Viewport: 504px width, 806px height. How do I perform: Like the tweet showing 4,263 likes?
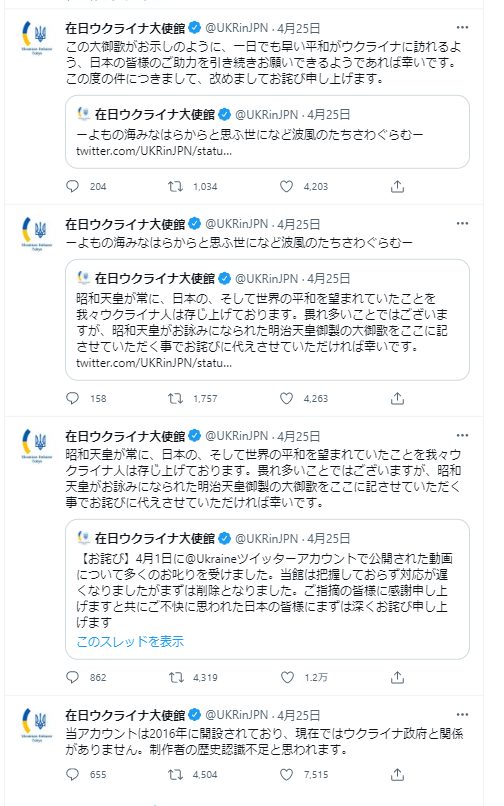coord(286,398)
